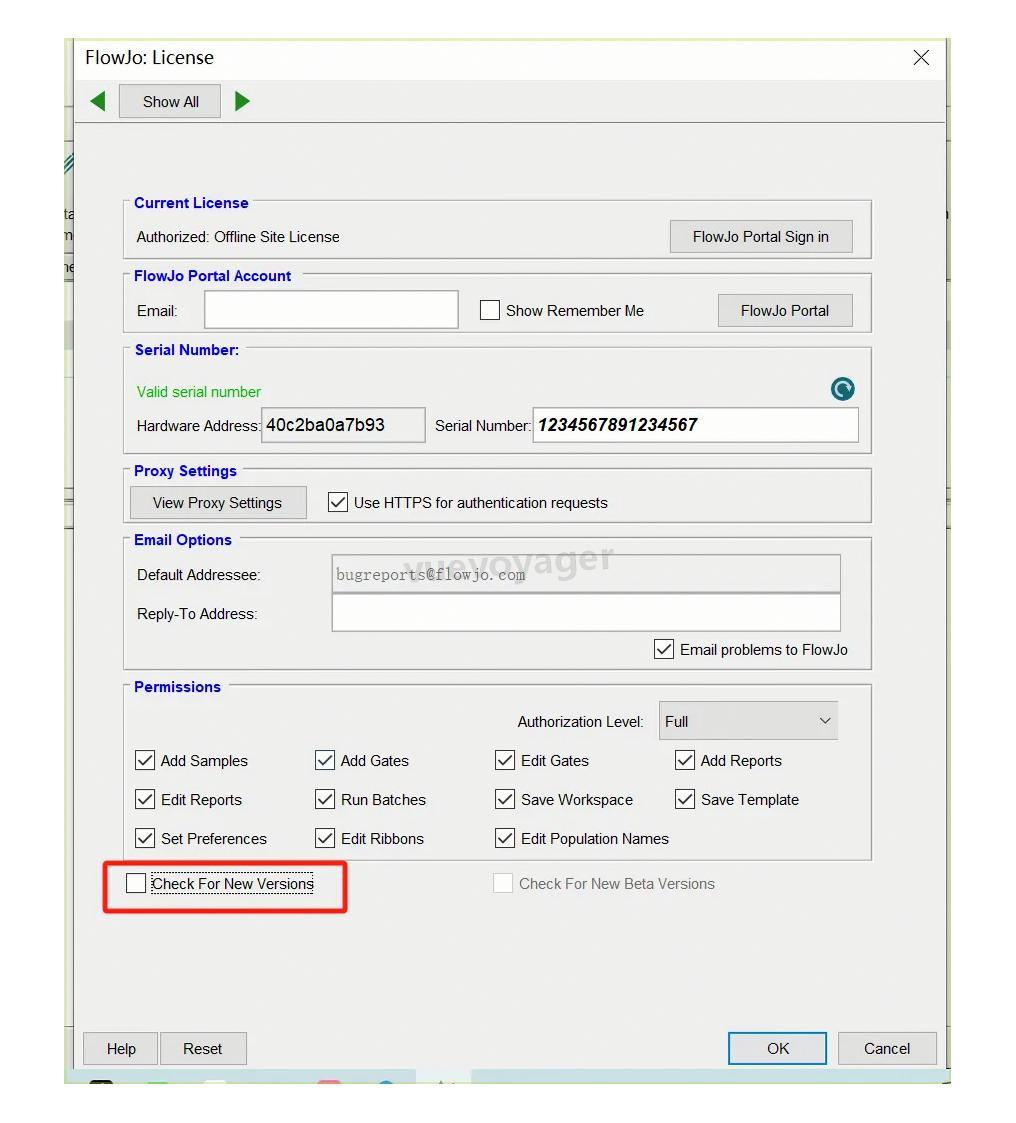The image size is (1016, 1123).
Task: Open View Proxy Settings
Action: [218, 503]
